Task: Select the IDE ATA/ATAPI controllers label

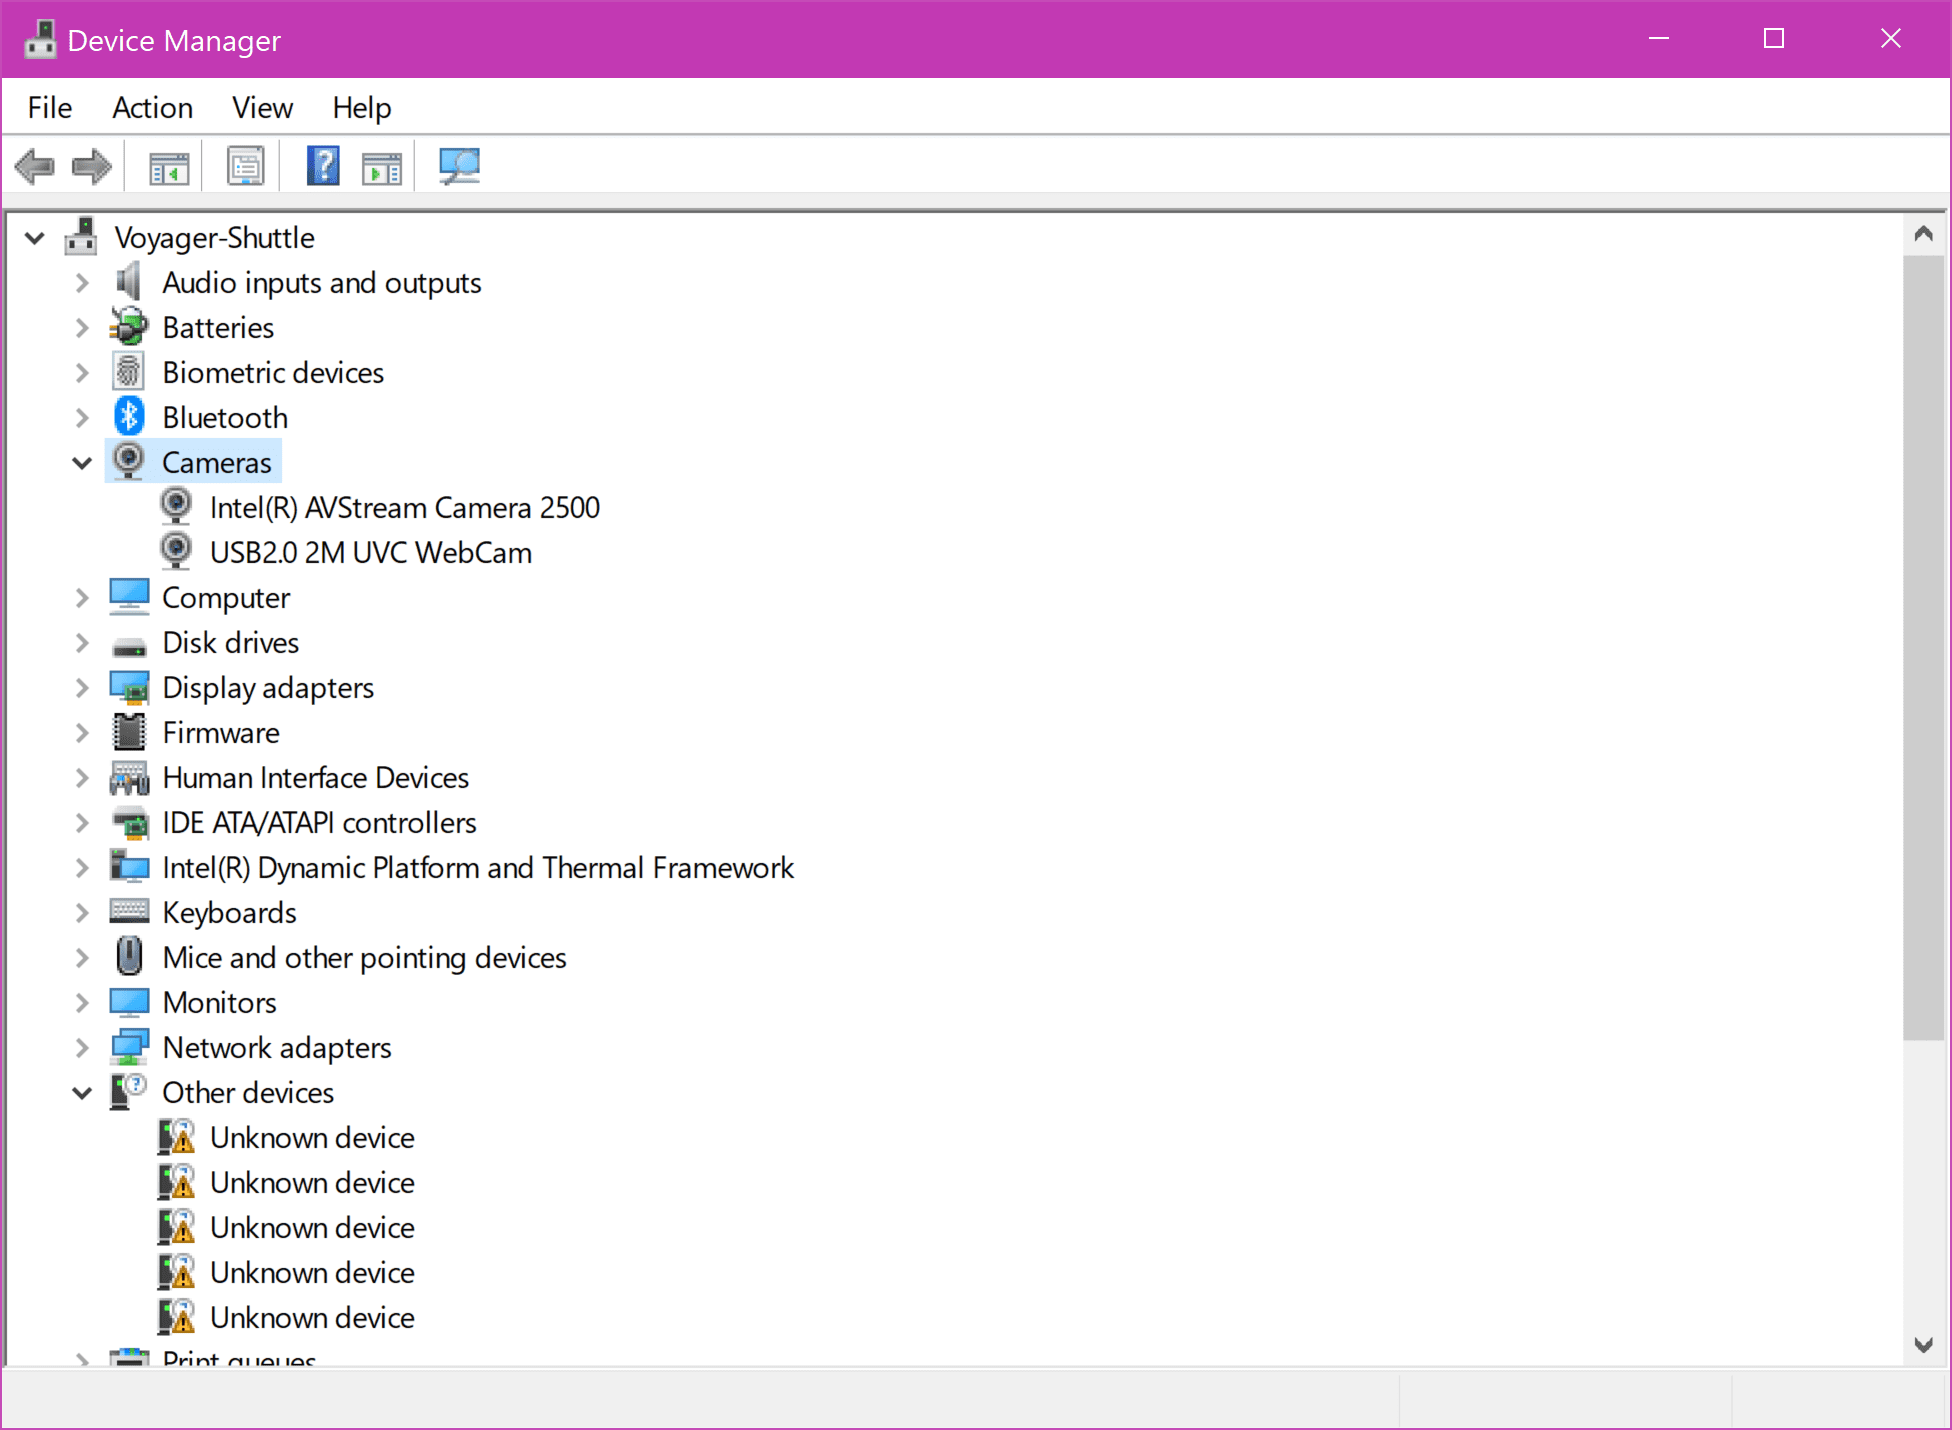Action: point(319,822)
